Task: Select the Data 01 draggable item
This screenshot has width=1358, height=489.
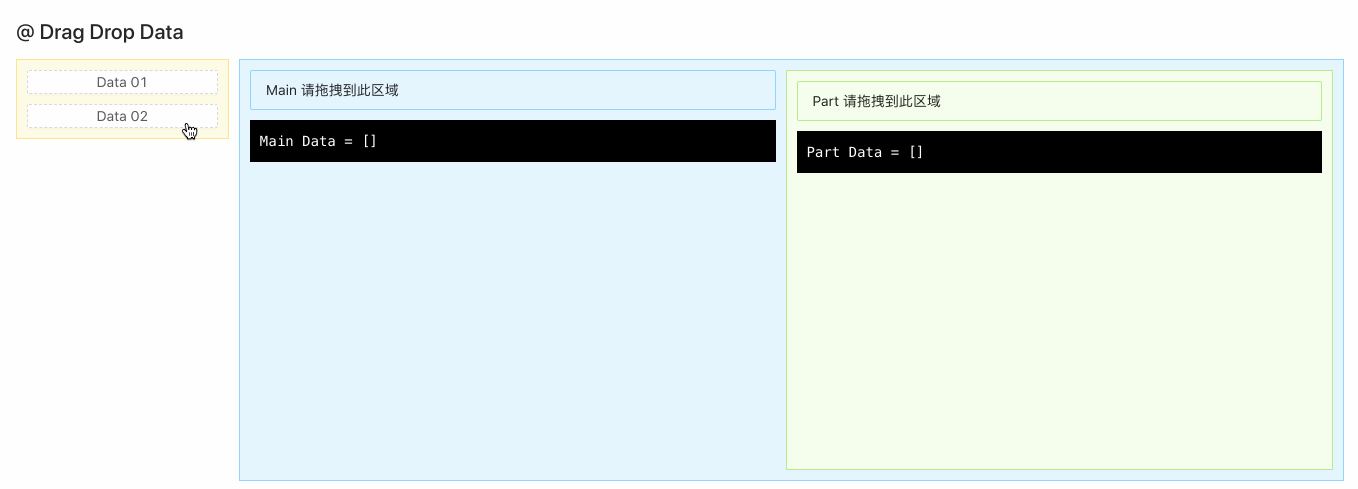Action: [122, 82]
